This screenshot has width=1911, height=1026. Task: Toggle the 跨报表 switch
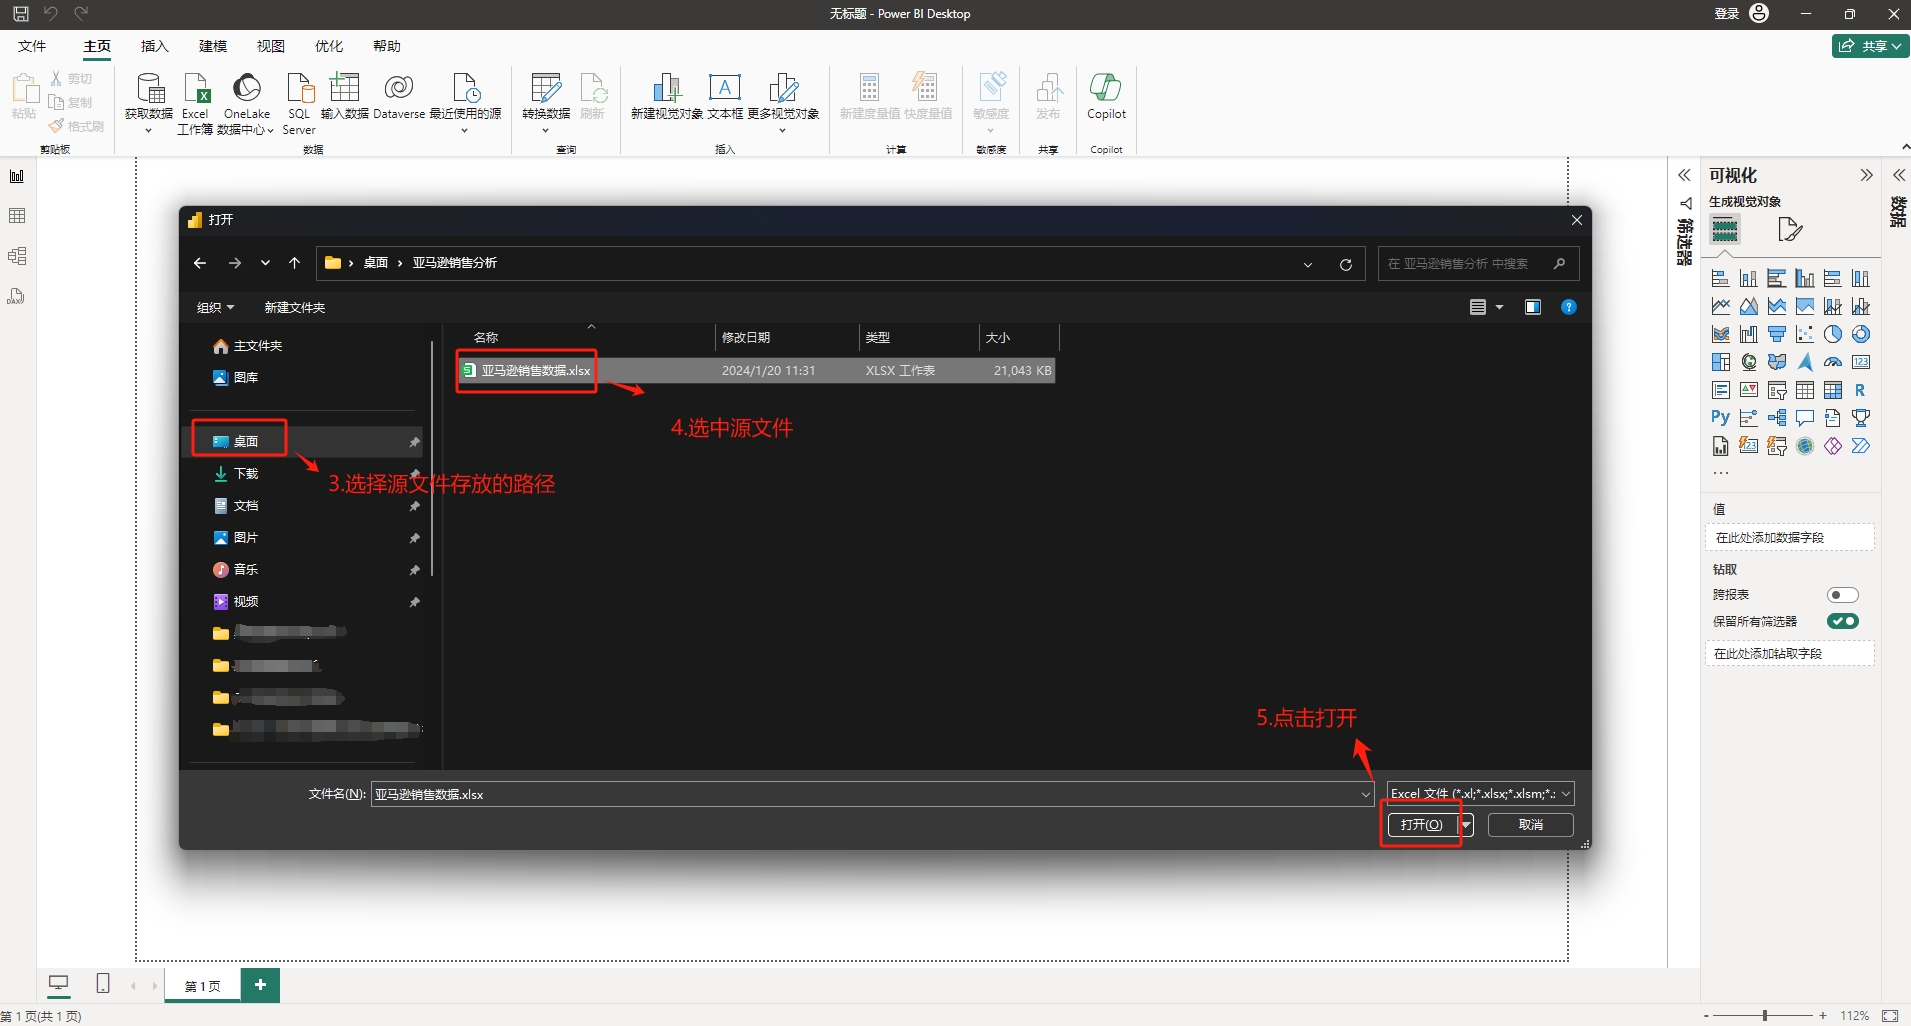1842,595
